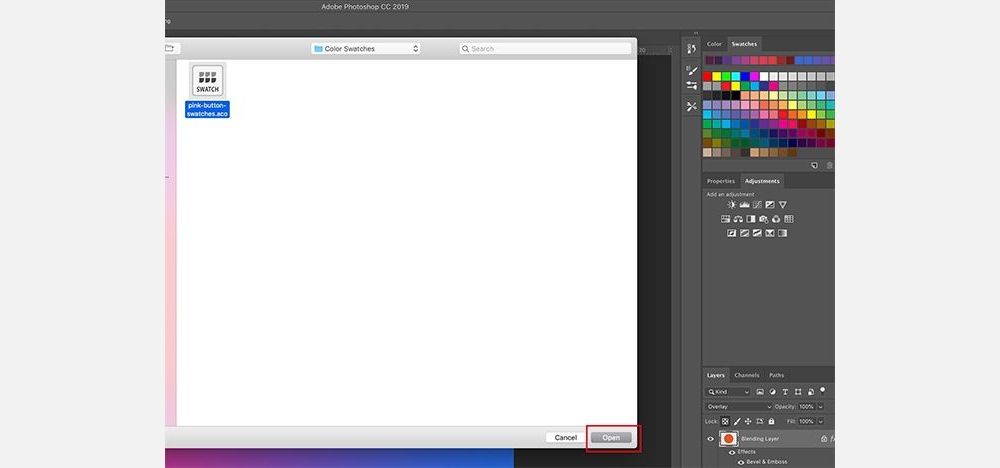This screenshot has width=1000, height=468.
Task: Open the Kind filter dropdown
Action: 728,391
